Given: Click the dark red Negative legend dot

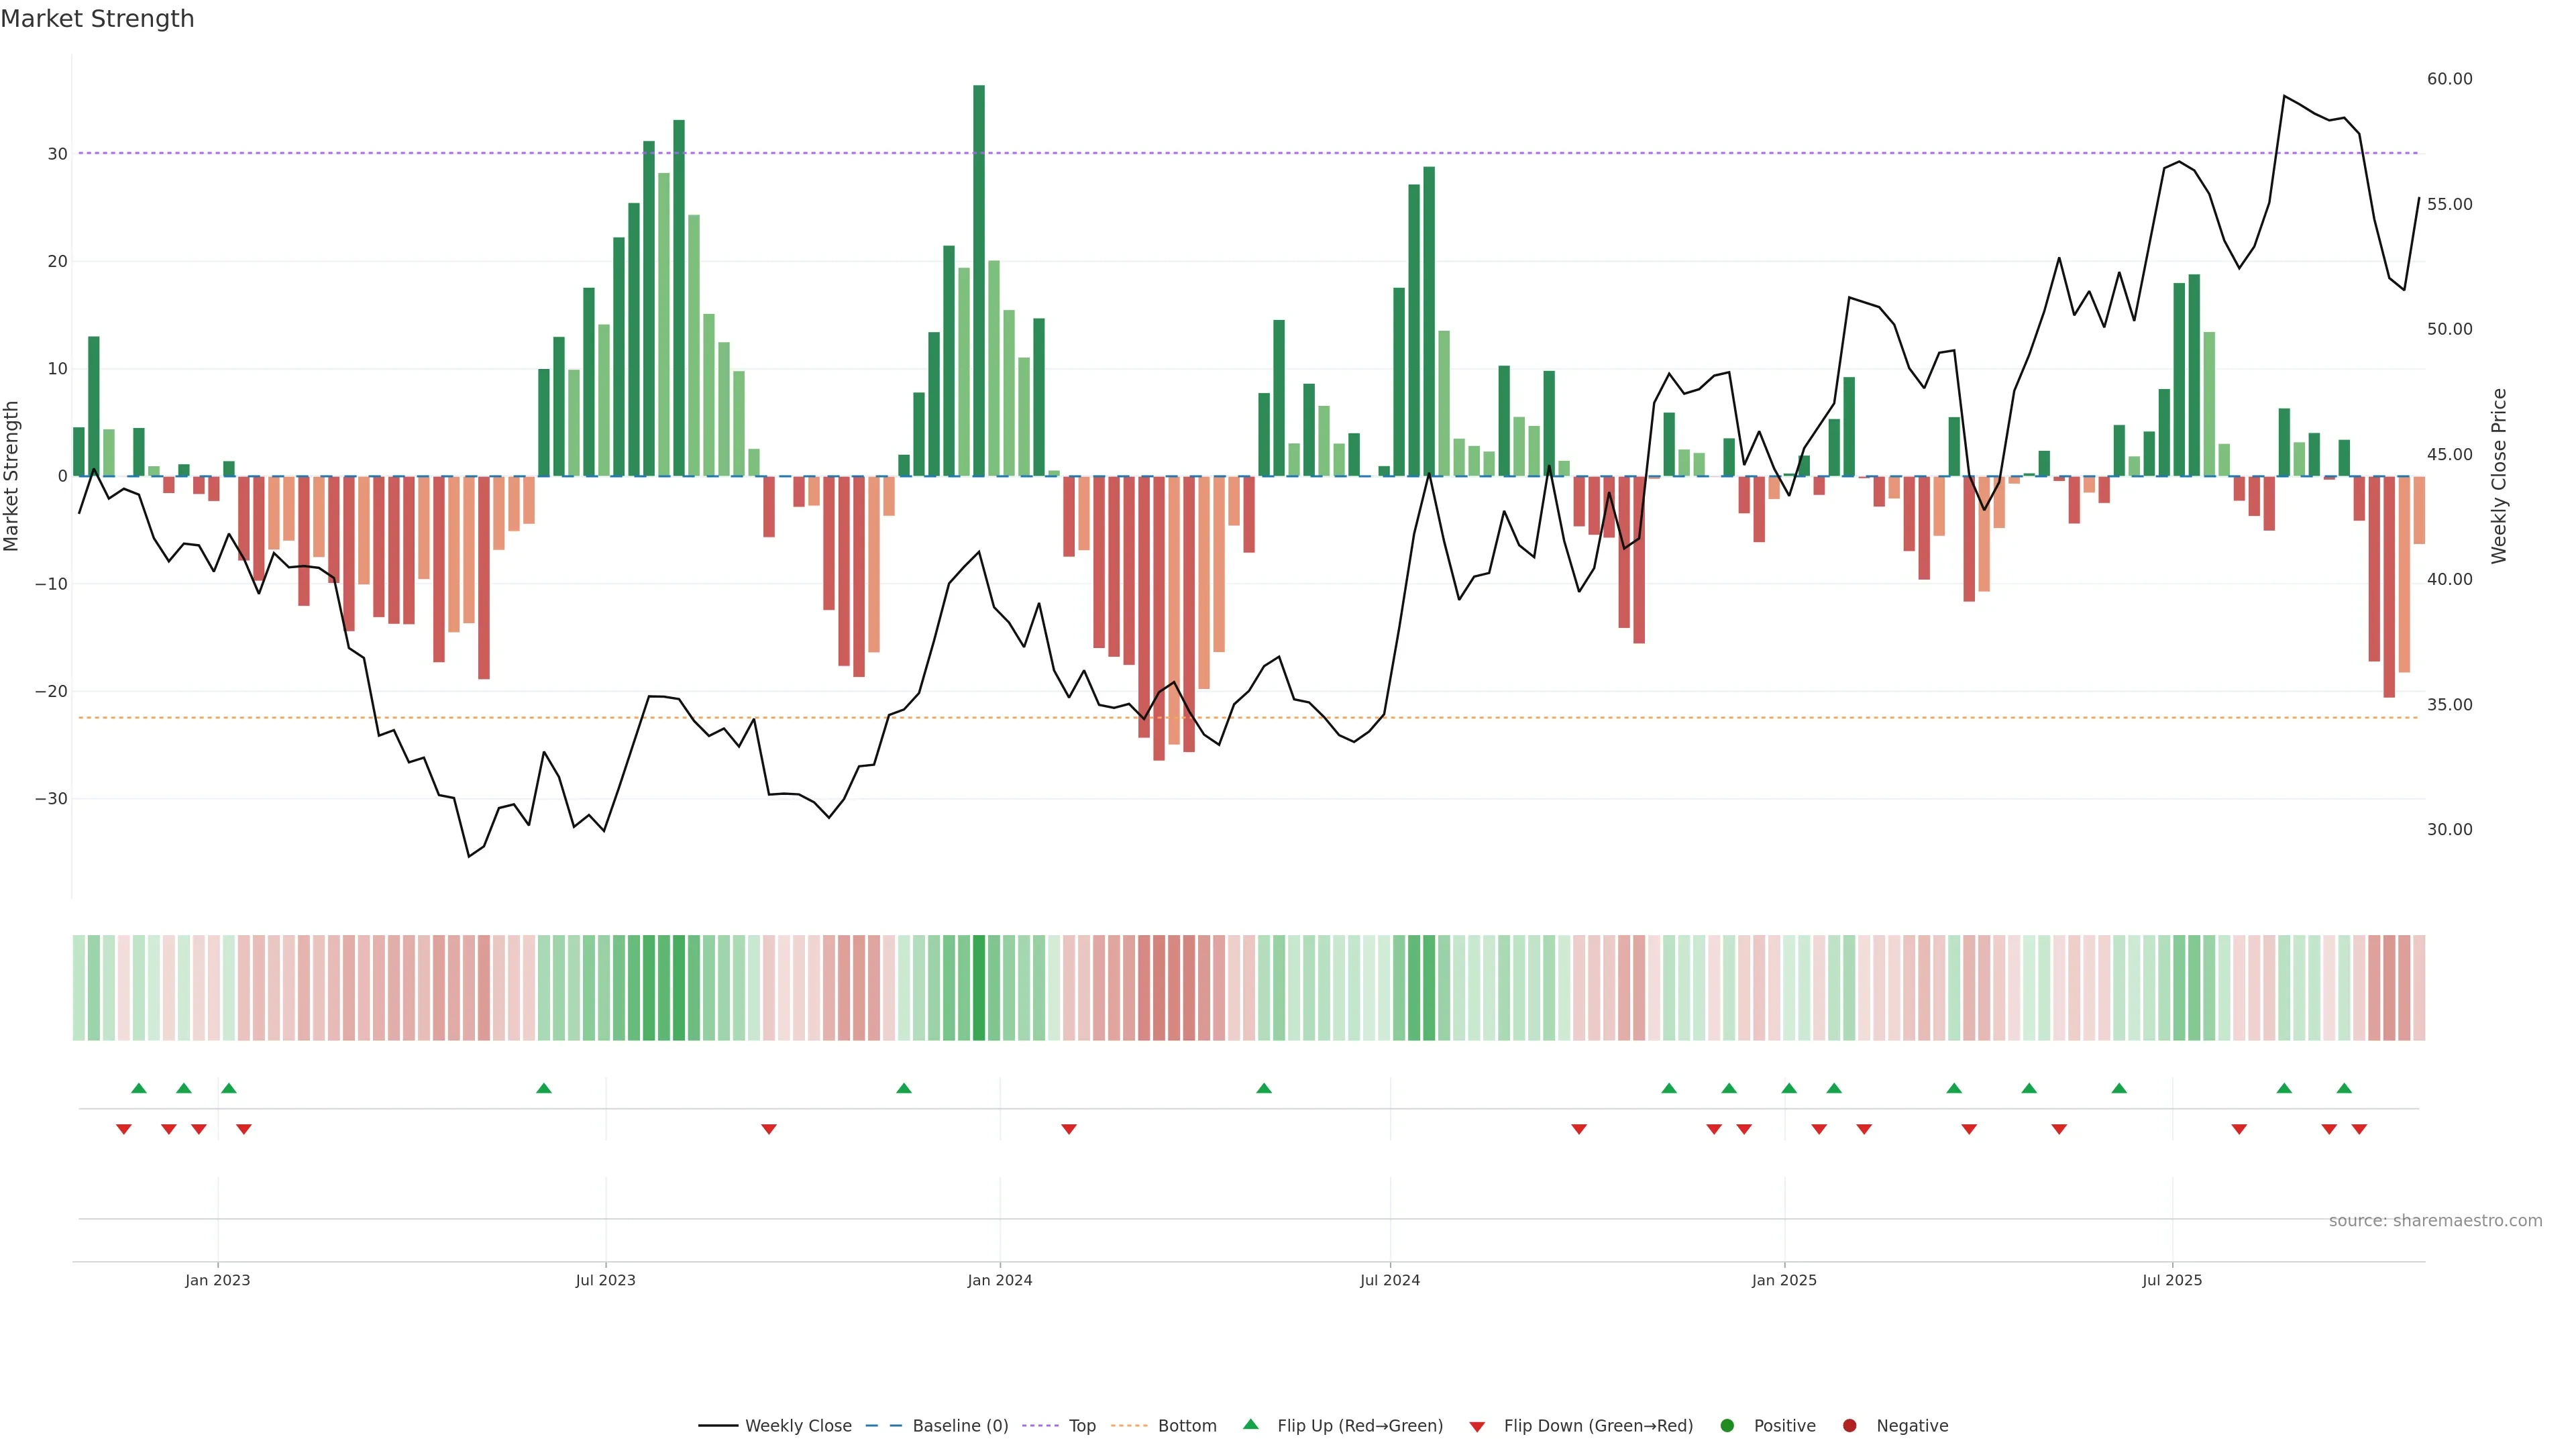Looking at the screenshot, I should [1849, 1426].
